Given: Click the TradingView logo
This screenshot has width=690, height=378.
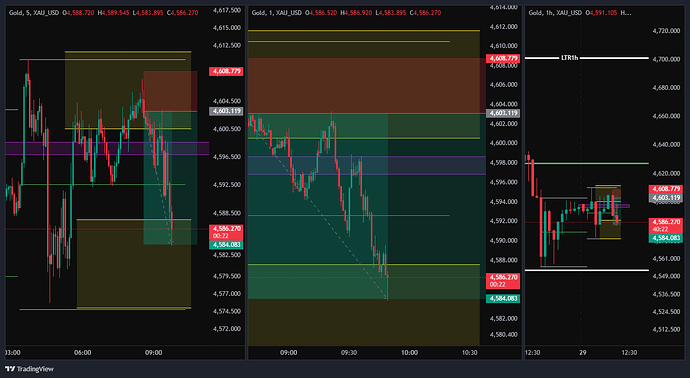Looking at the screenshot, I should pyautogui.click(x=29, y=369).
